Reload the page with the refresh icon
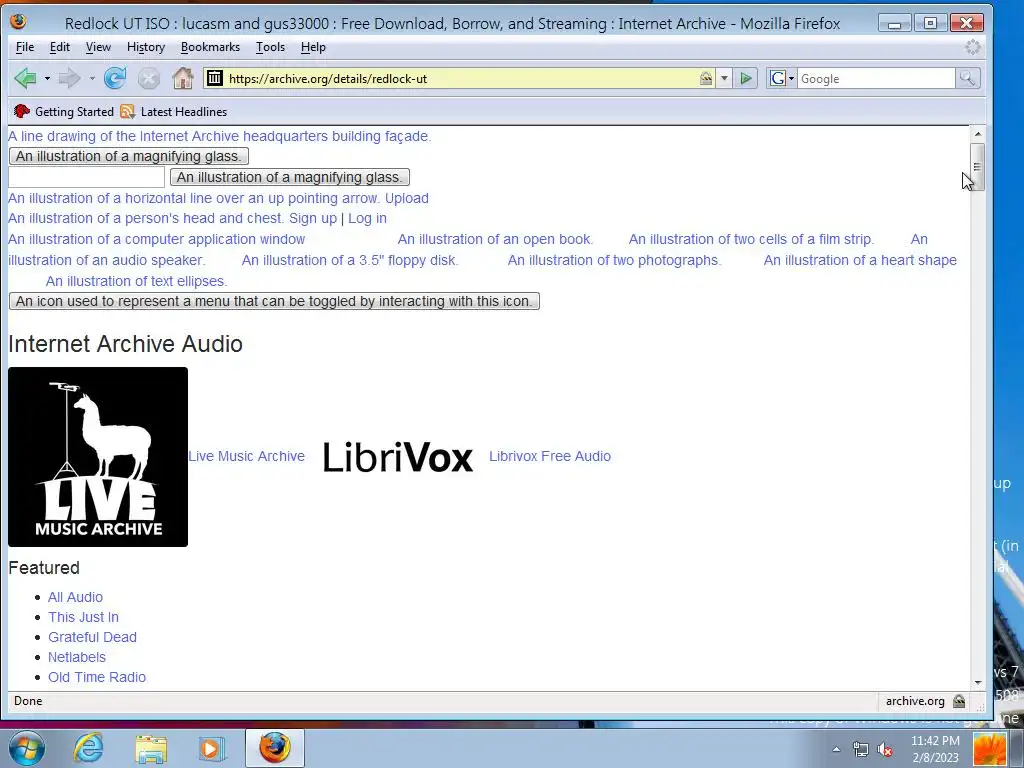This screenshot has height=768, width=1024. coord(115,78)
